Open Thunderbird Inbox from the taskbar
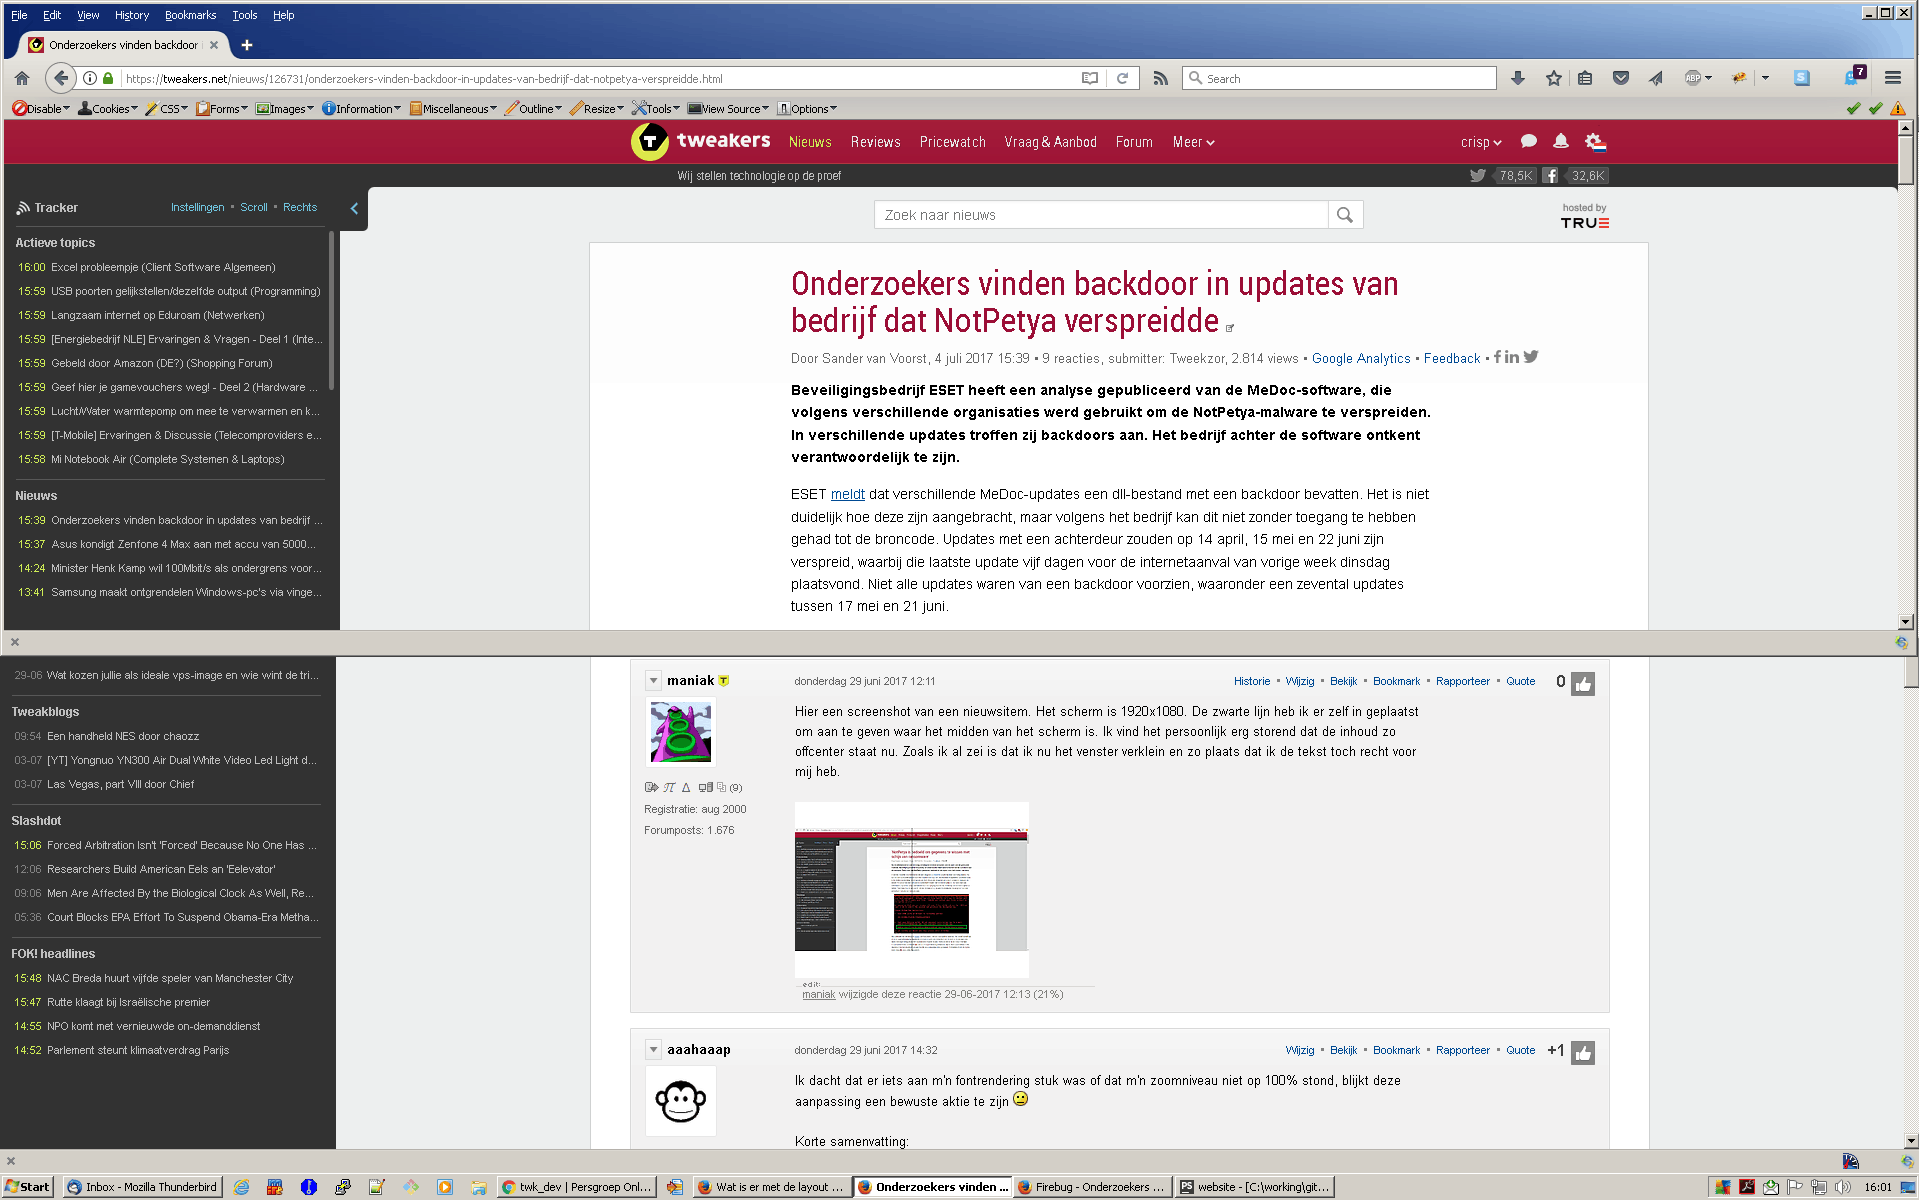This screenshot has height=1200, width=1919. pyautogui.click(x=142, y=1187)
